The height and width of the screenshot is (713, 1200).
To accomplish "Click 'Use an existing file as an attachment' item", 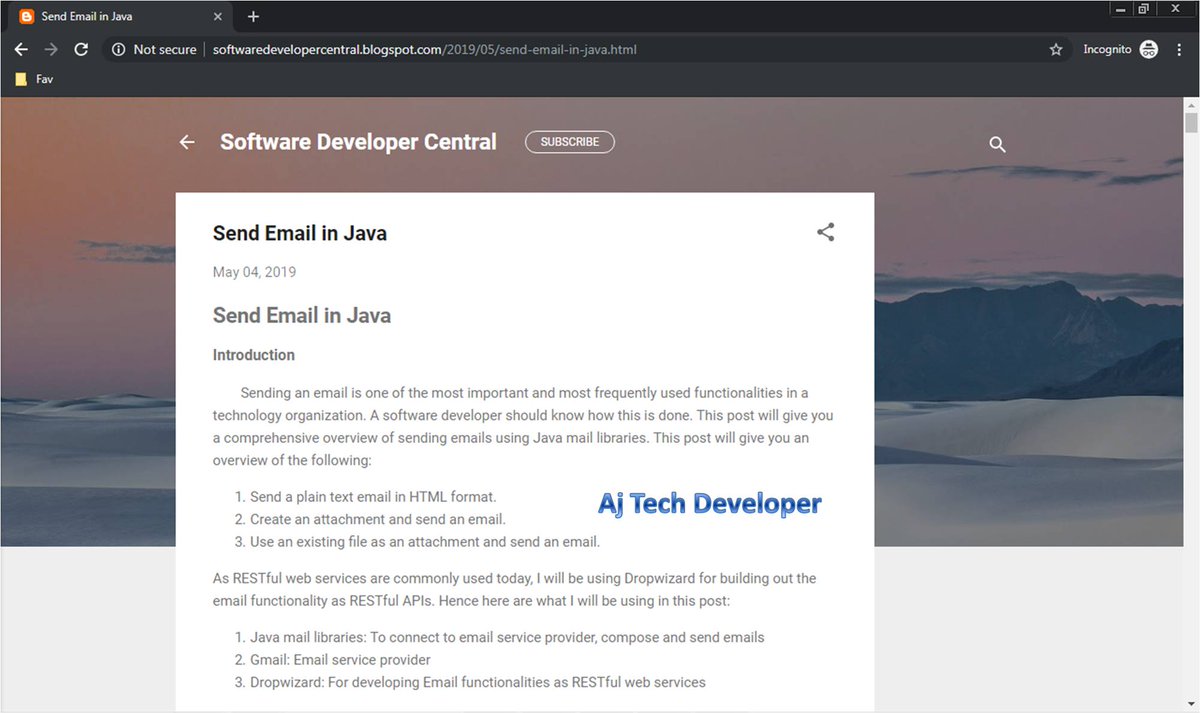I will 425,542.
